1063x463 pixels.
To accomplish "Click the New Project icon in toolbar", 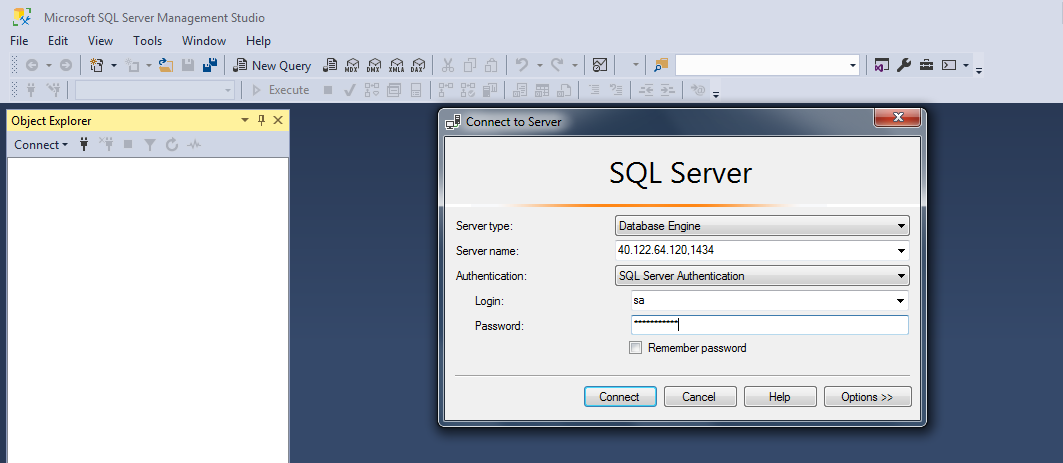I will (96, 65).
